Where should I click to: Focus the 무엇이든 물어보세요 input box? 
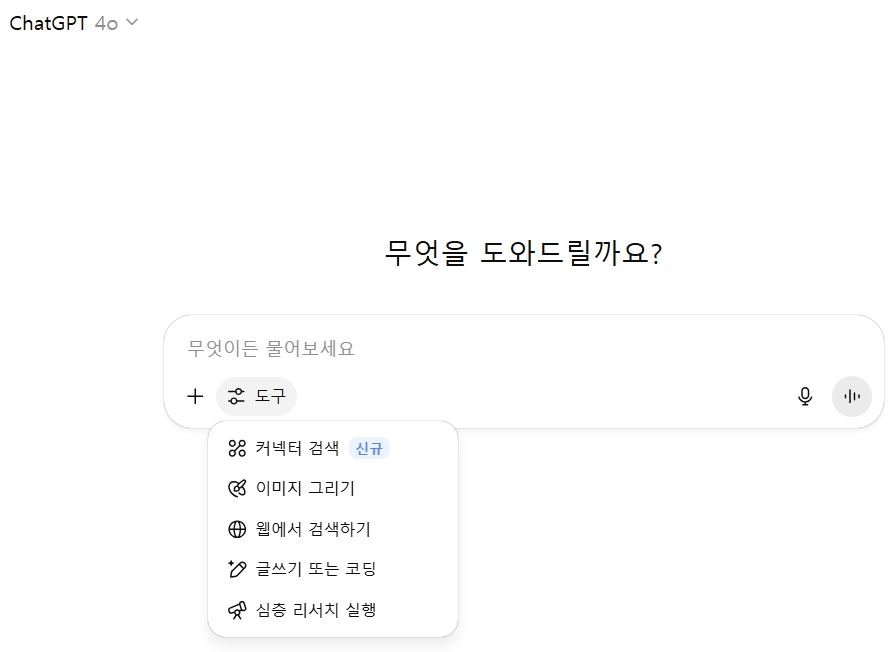(x=524, y=348)
